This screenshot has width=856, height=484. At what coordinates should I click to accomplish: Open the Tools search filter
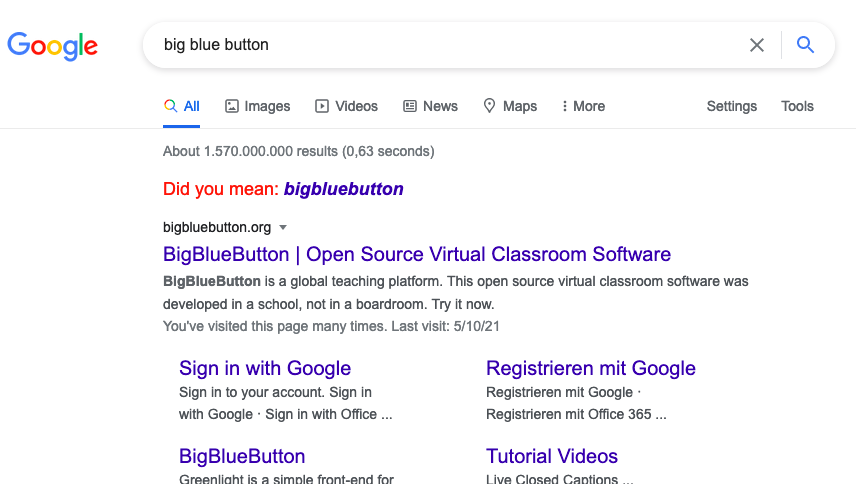click(x=797, y=106)
